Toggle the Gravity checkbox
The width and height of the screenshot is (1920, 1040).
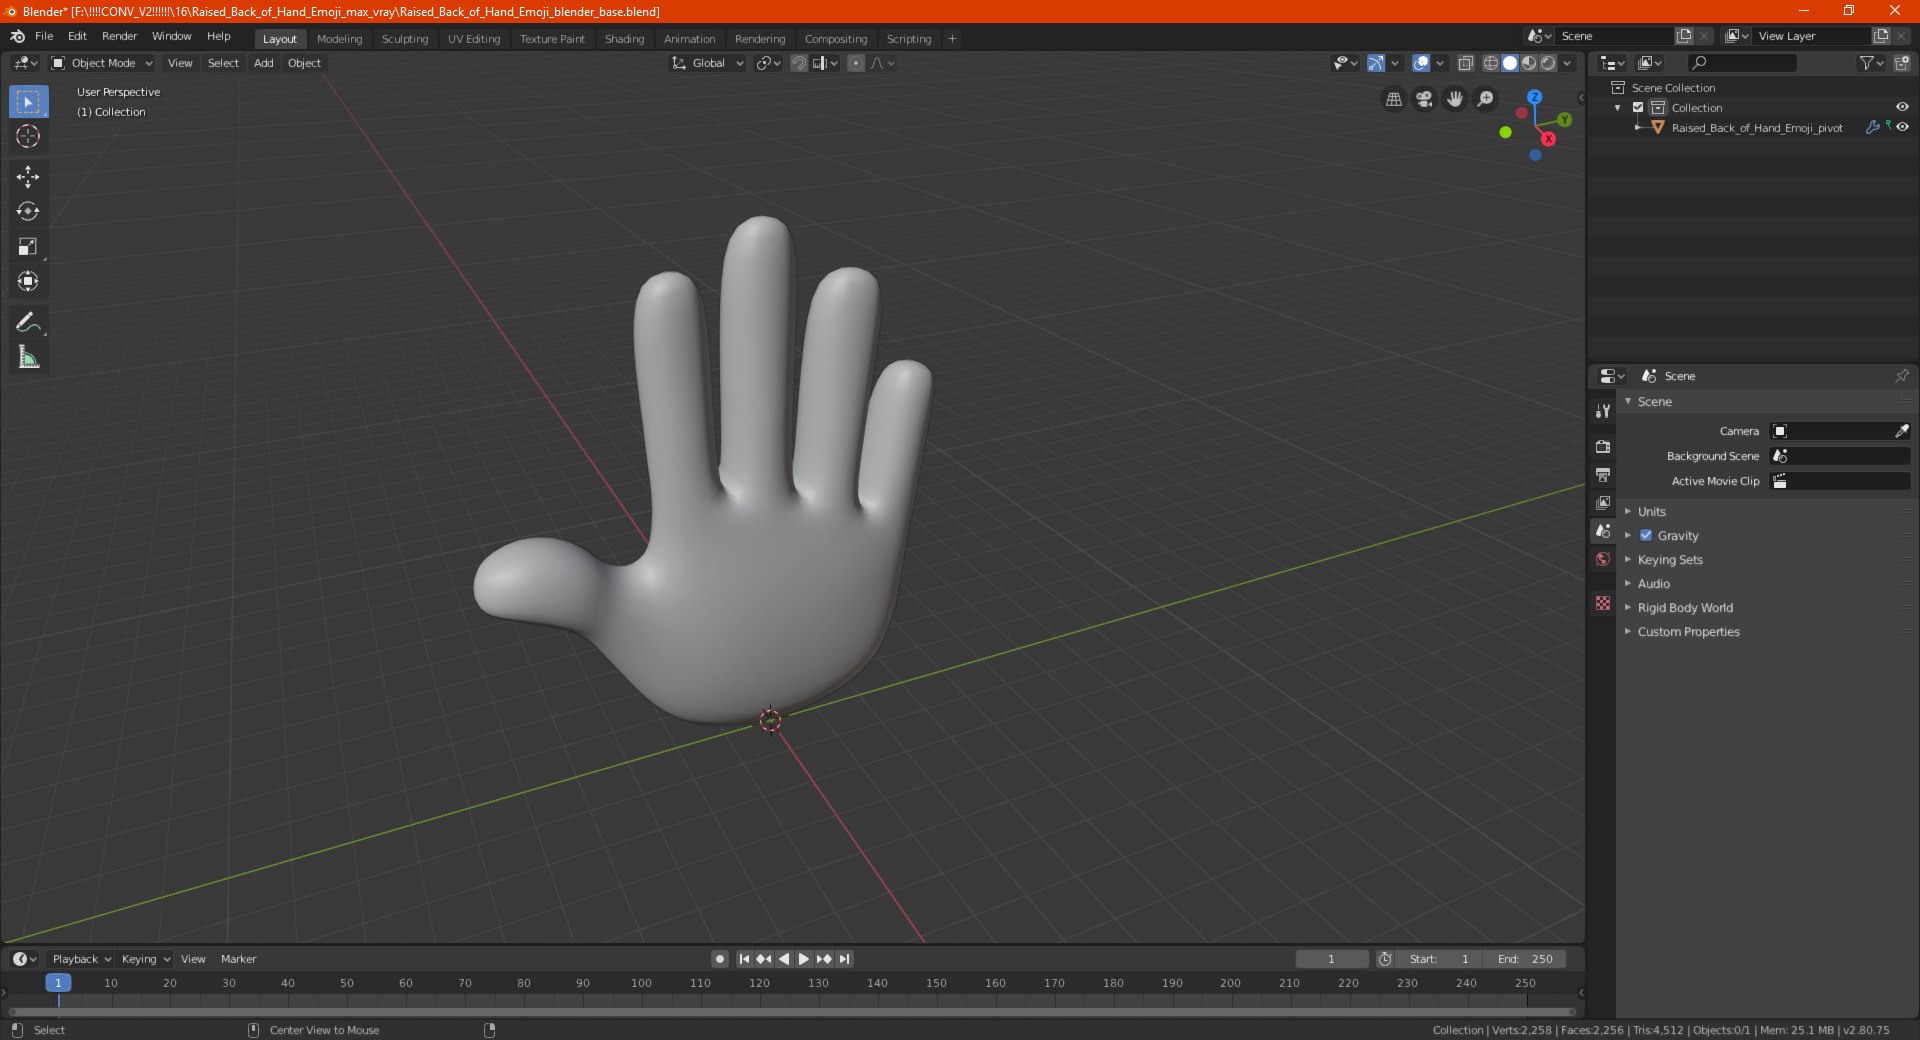[x=1646, y=536]
